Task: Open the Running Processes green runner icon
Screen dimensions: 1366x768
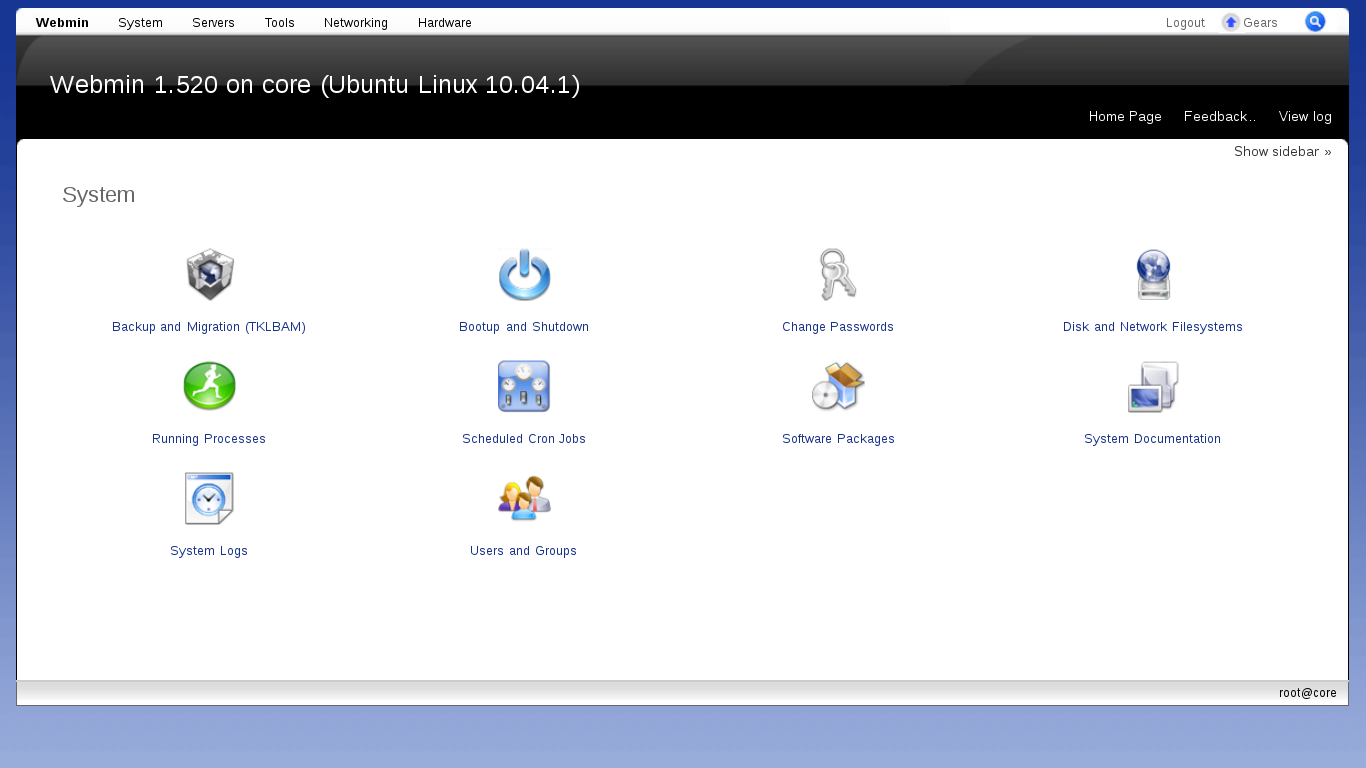Action: [209, 386]
